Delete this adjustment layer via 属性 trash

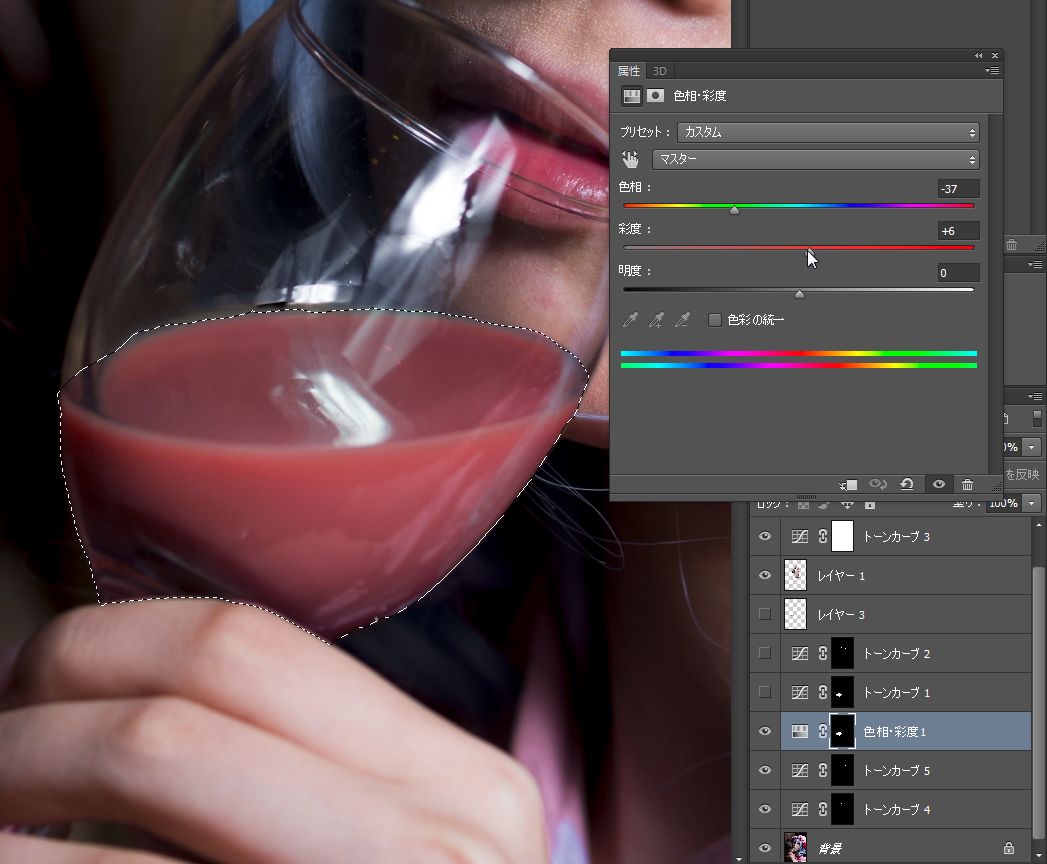(968, 485)
